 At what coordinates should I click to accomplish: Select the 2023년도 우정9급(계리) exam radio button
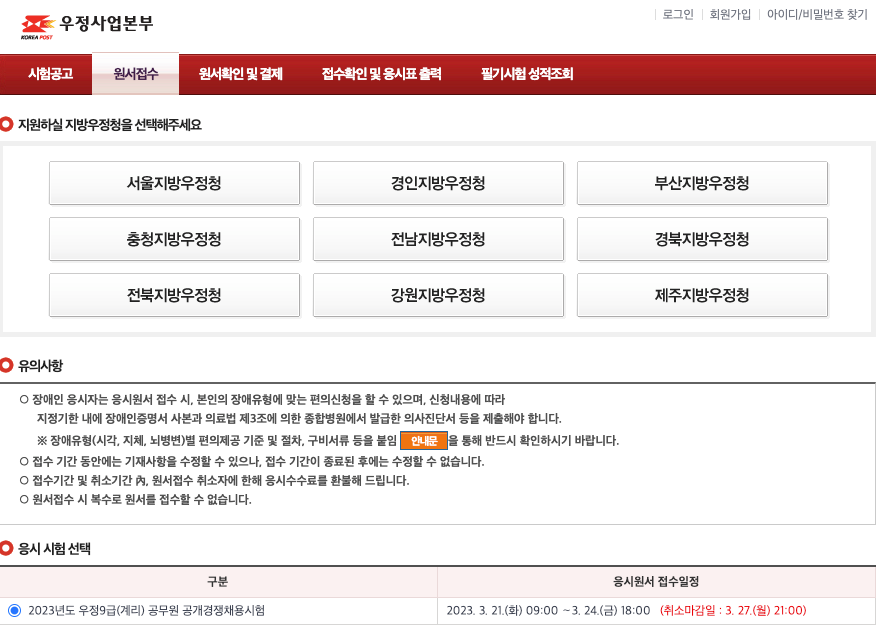point(14,610)
